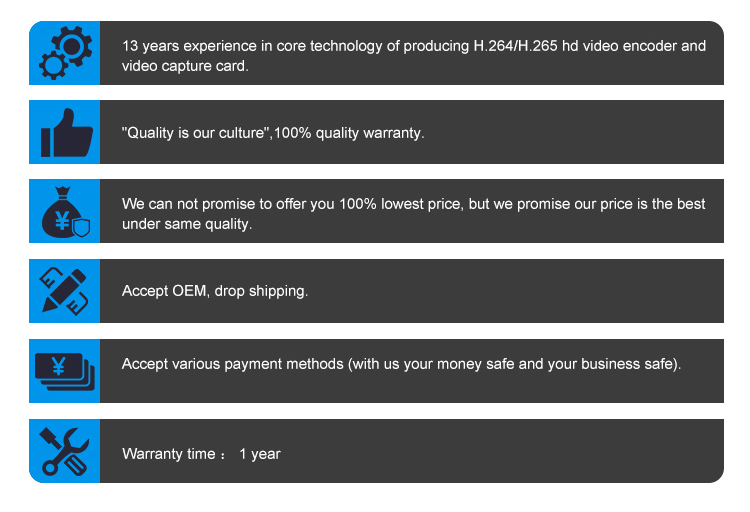This screenshot has height=512, width=750.
Task: Click the "video capture card." text
Action: (x=184, y=66)
